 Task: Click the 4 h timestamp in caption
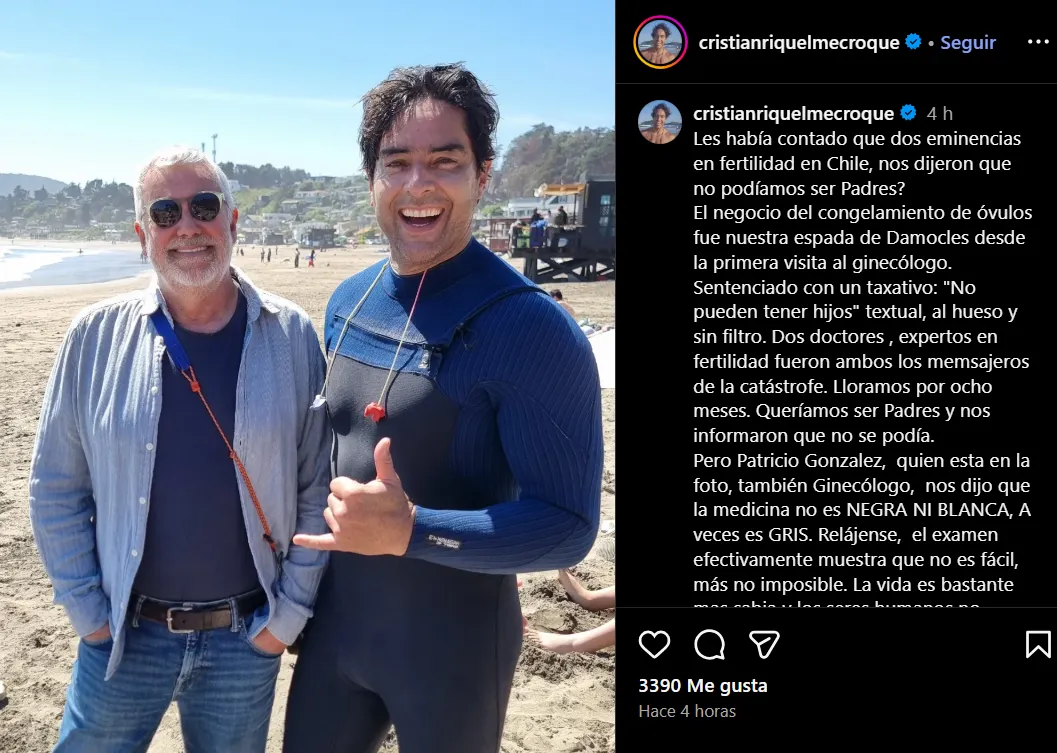tap(940, 113)
